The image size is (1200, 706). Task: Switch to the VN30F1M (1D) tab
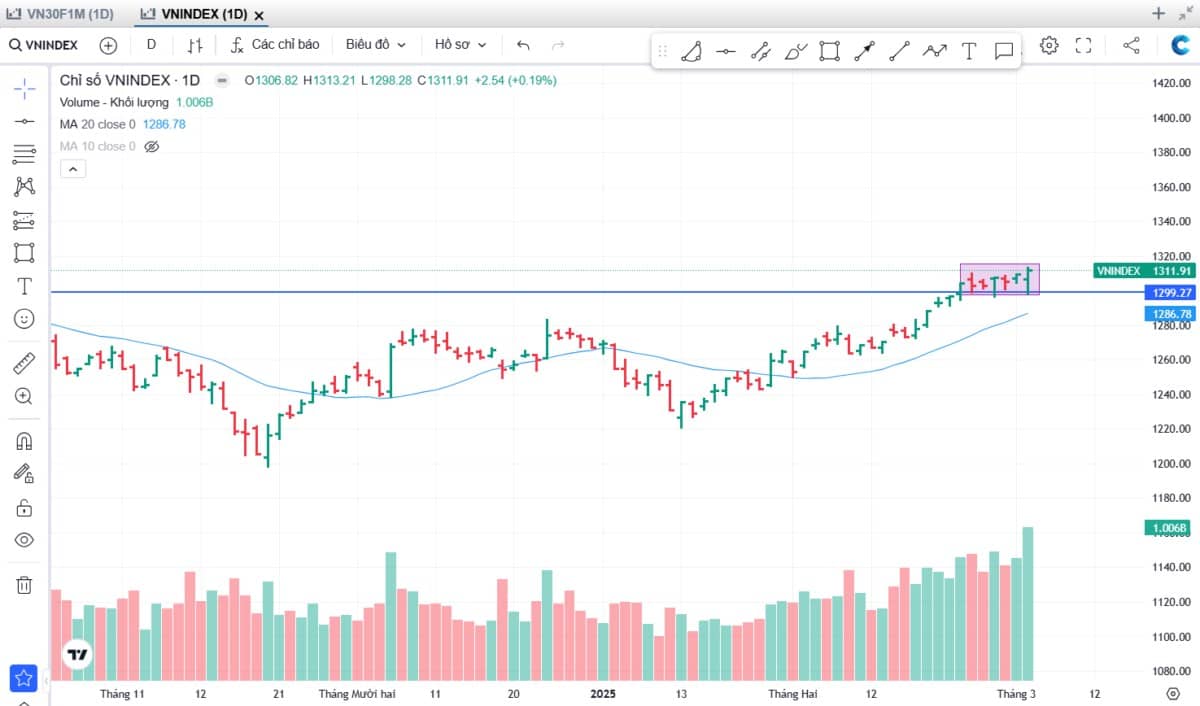[61, 14]
